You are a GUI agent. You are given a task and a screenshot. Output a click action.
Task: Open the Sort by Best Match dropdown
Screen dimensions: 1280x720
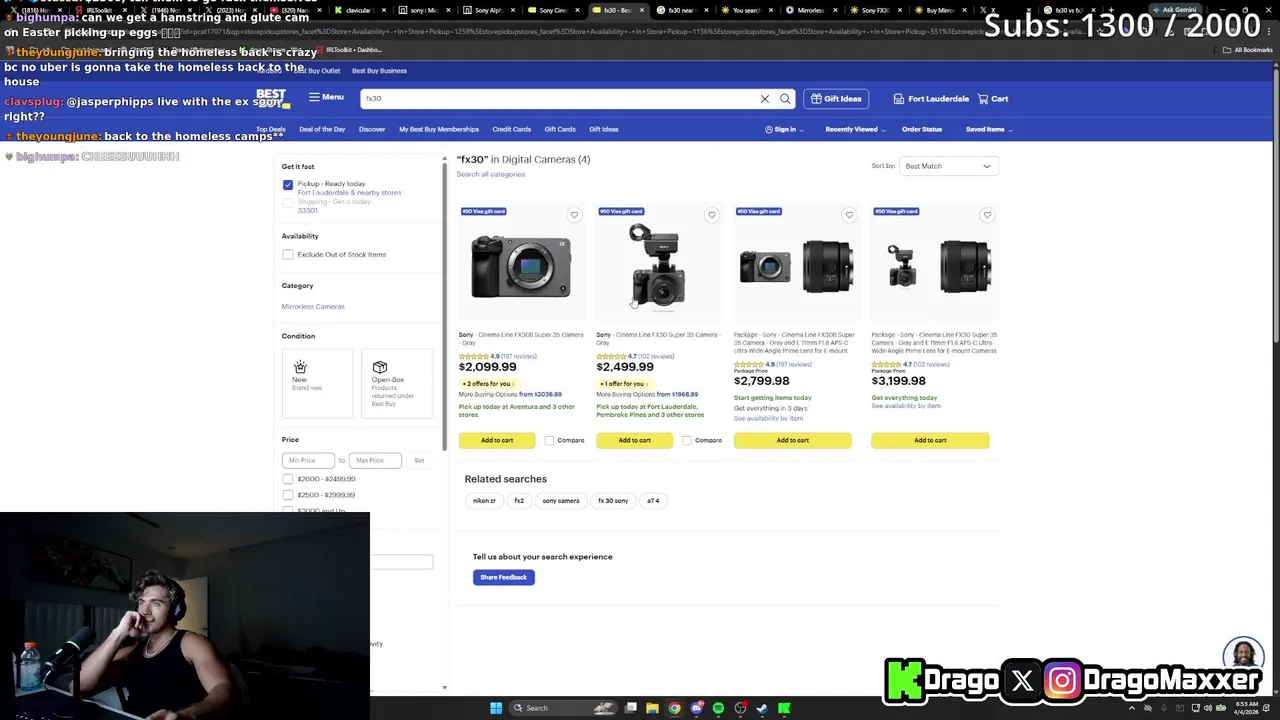pyautogui.click(x=947, y=166)
